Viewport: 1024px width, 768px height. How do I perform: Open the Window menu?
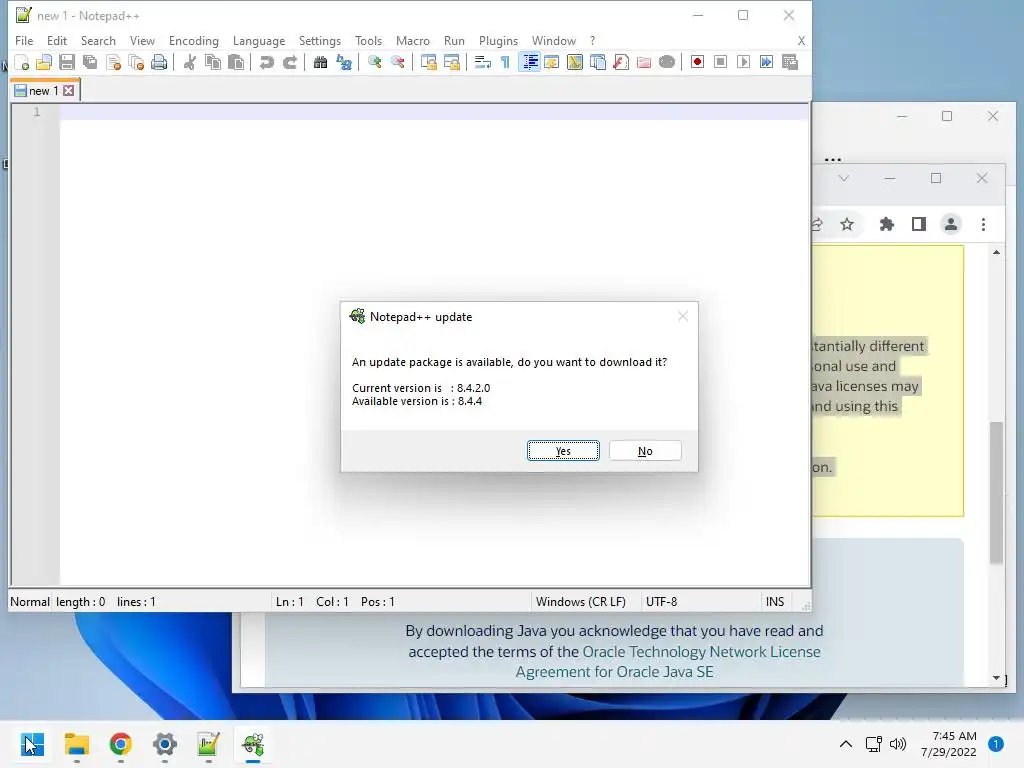point(554,40)
